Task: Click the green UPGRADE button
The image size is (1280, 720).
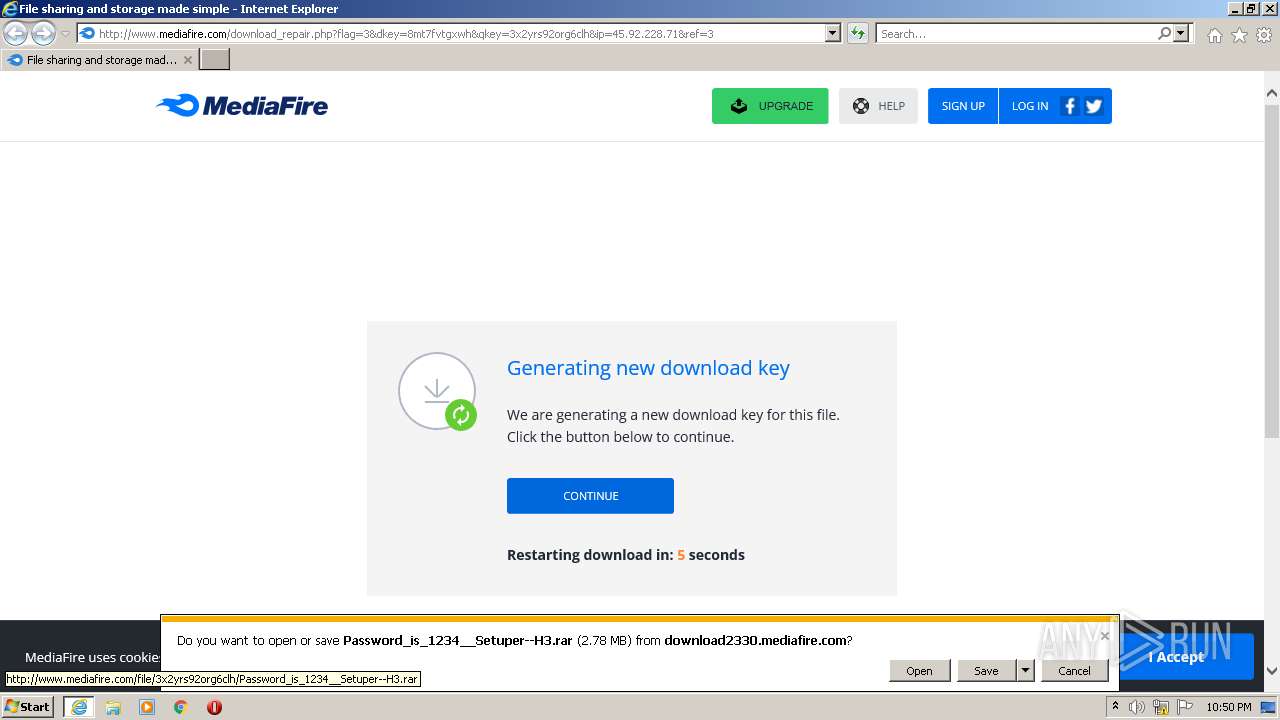Action: point(770,106)
